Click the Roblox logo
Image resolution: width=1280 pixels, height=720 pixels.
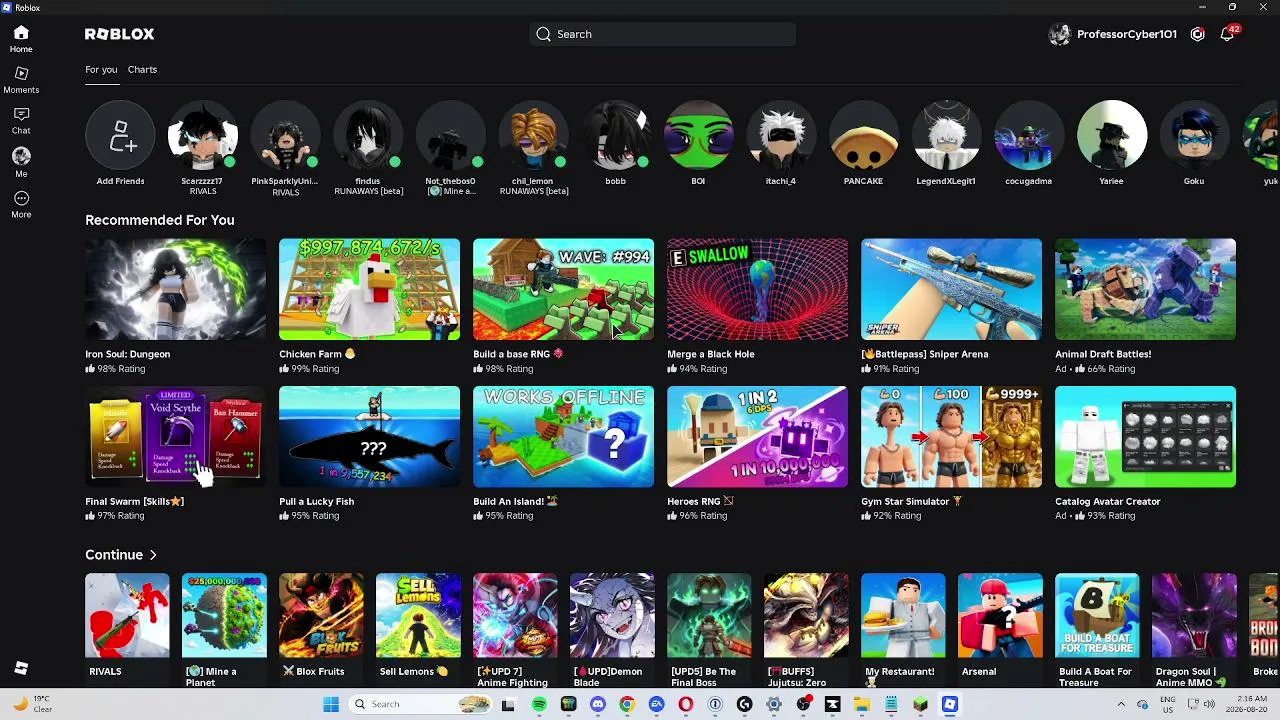pyautogui.click(x=120, y=34)
